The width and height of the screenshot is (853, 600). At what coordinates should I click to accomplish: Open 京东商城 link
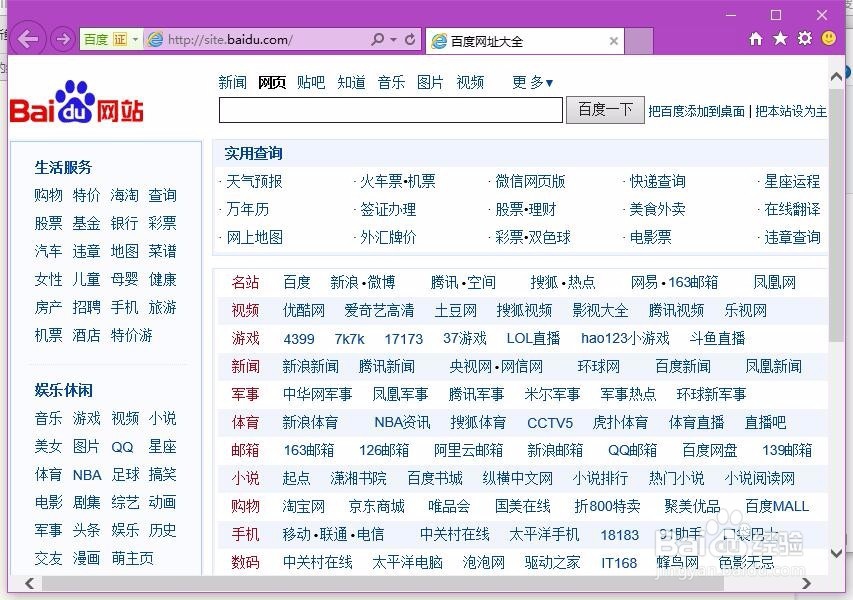pos(376,506)
